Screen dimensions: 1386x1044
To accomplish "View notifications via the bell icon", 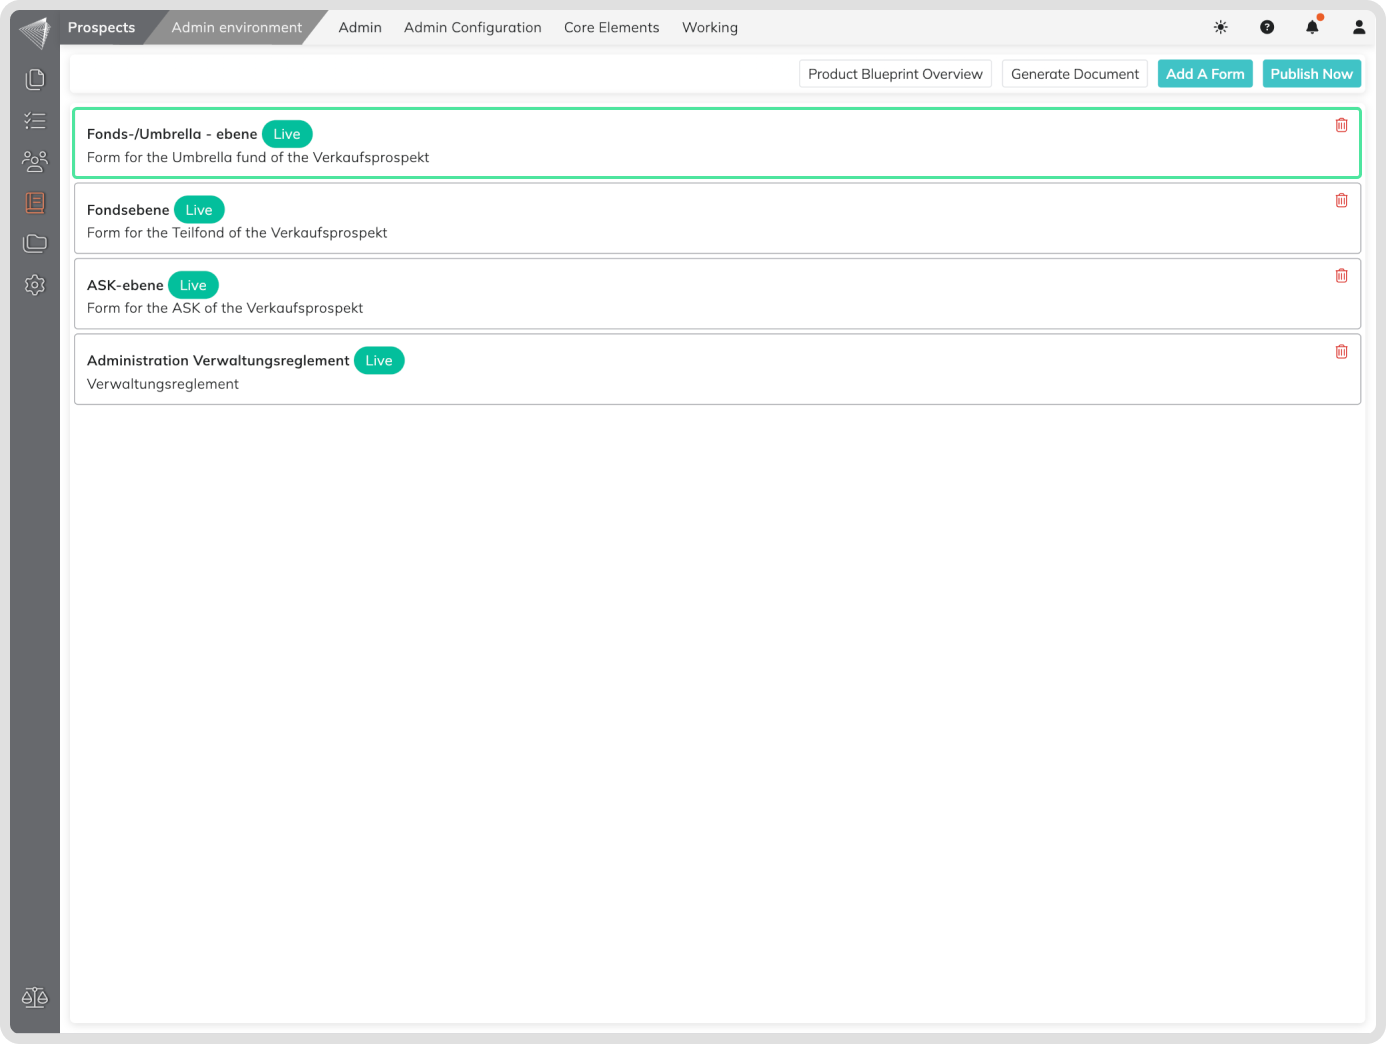I will click(x=1312, y=28).
